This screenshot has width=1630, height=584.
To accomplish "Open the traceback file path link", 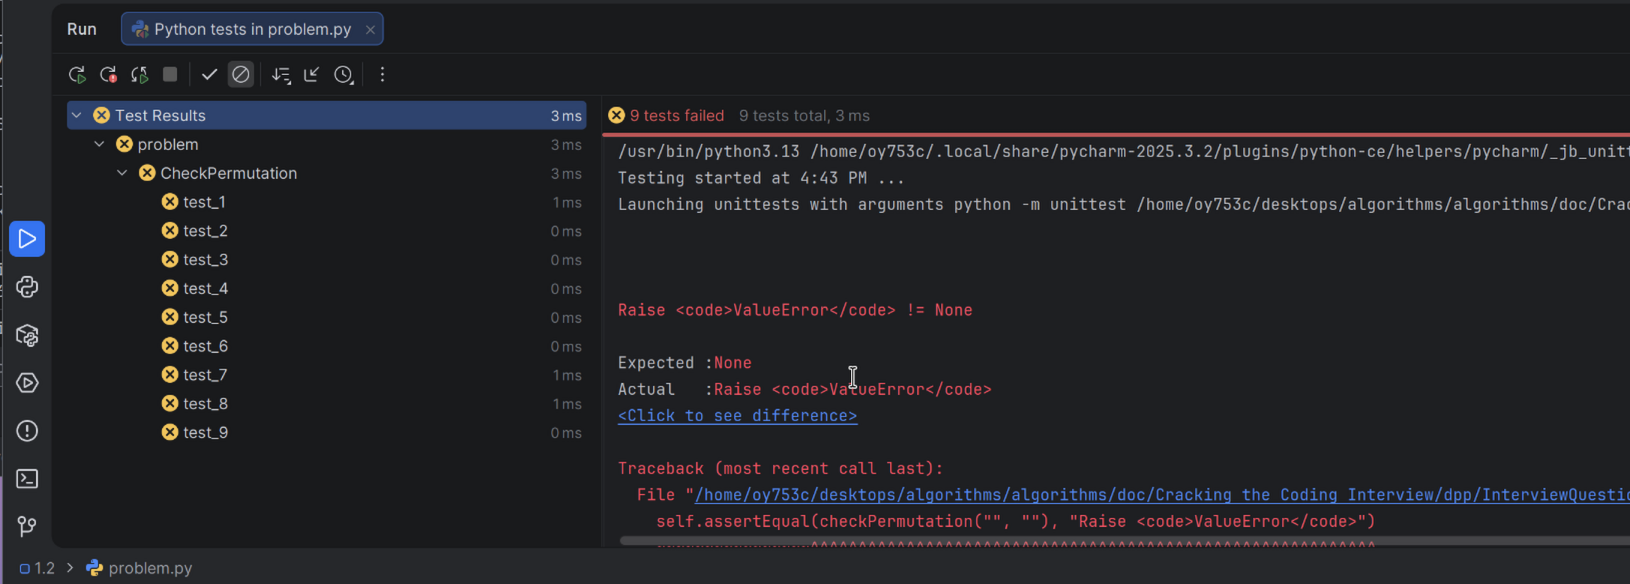I will click(1162, 495).
